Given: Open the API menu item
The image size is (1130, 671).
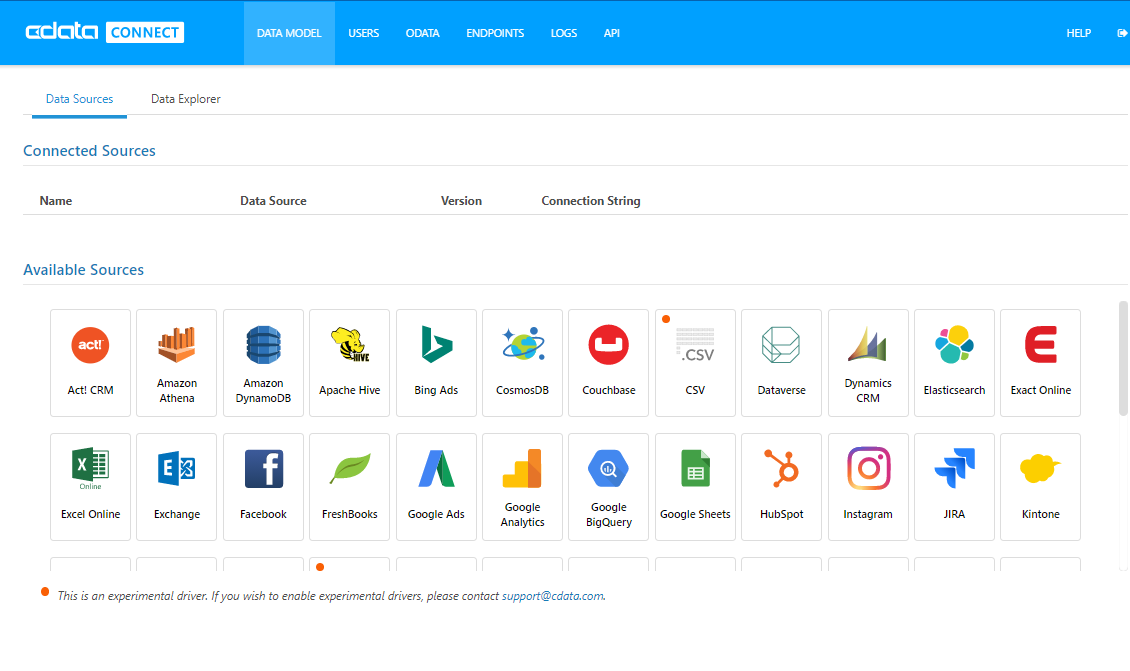Looking at the screenshot, I should pyautogui.click(x=612, y=33).
